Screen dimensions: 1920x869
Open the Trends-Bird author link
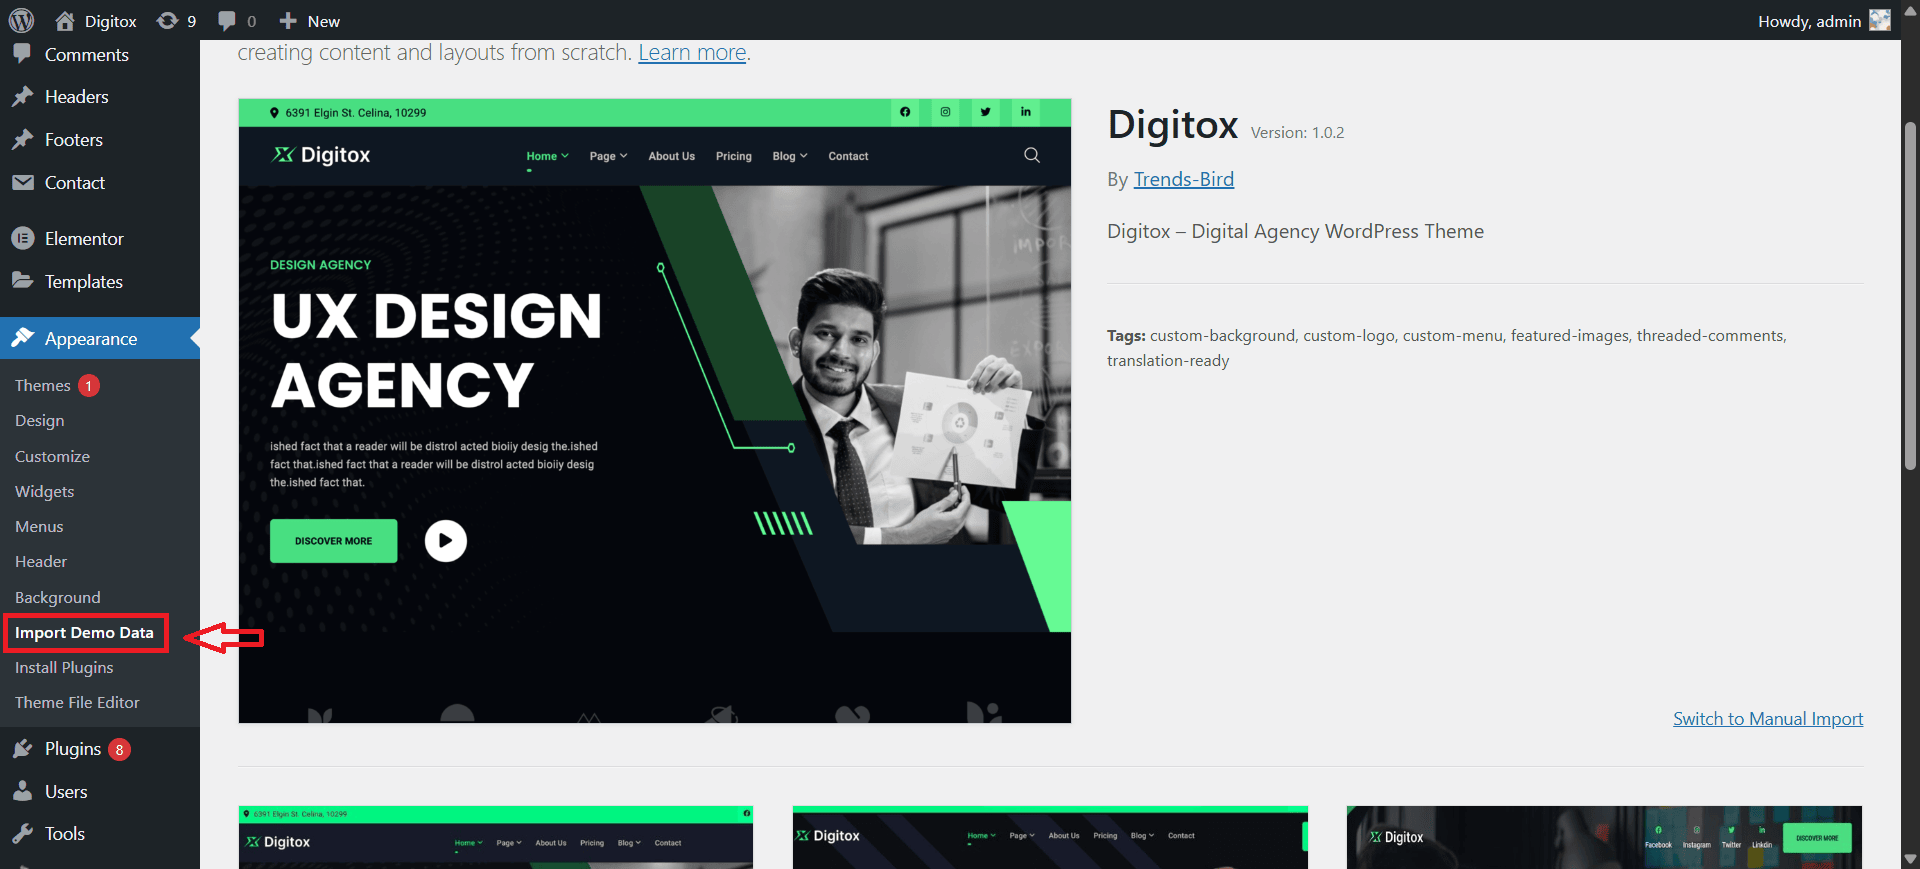coord(1183,179)
